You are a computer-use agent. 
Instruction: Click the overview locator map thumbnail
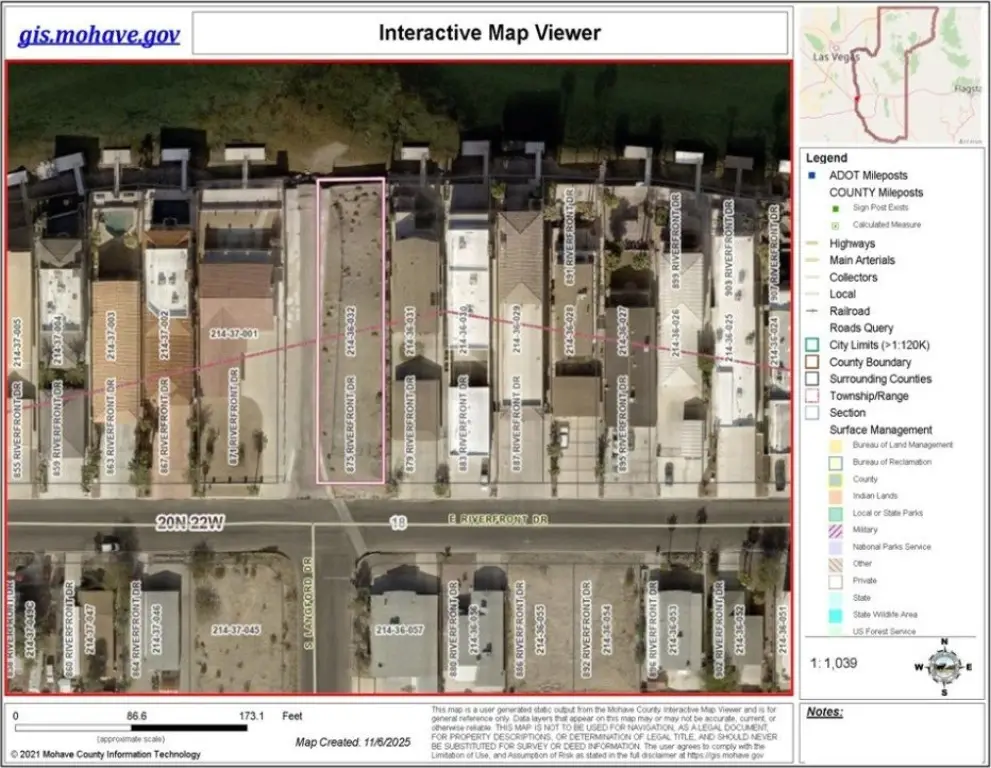point(892,75)
